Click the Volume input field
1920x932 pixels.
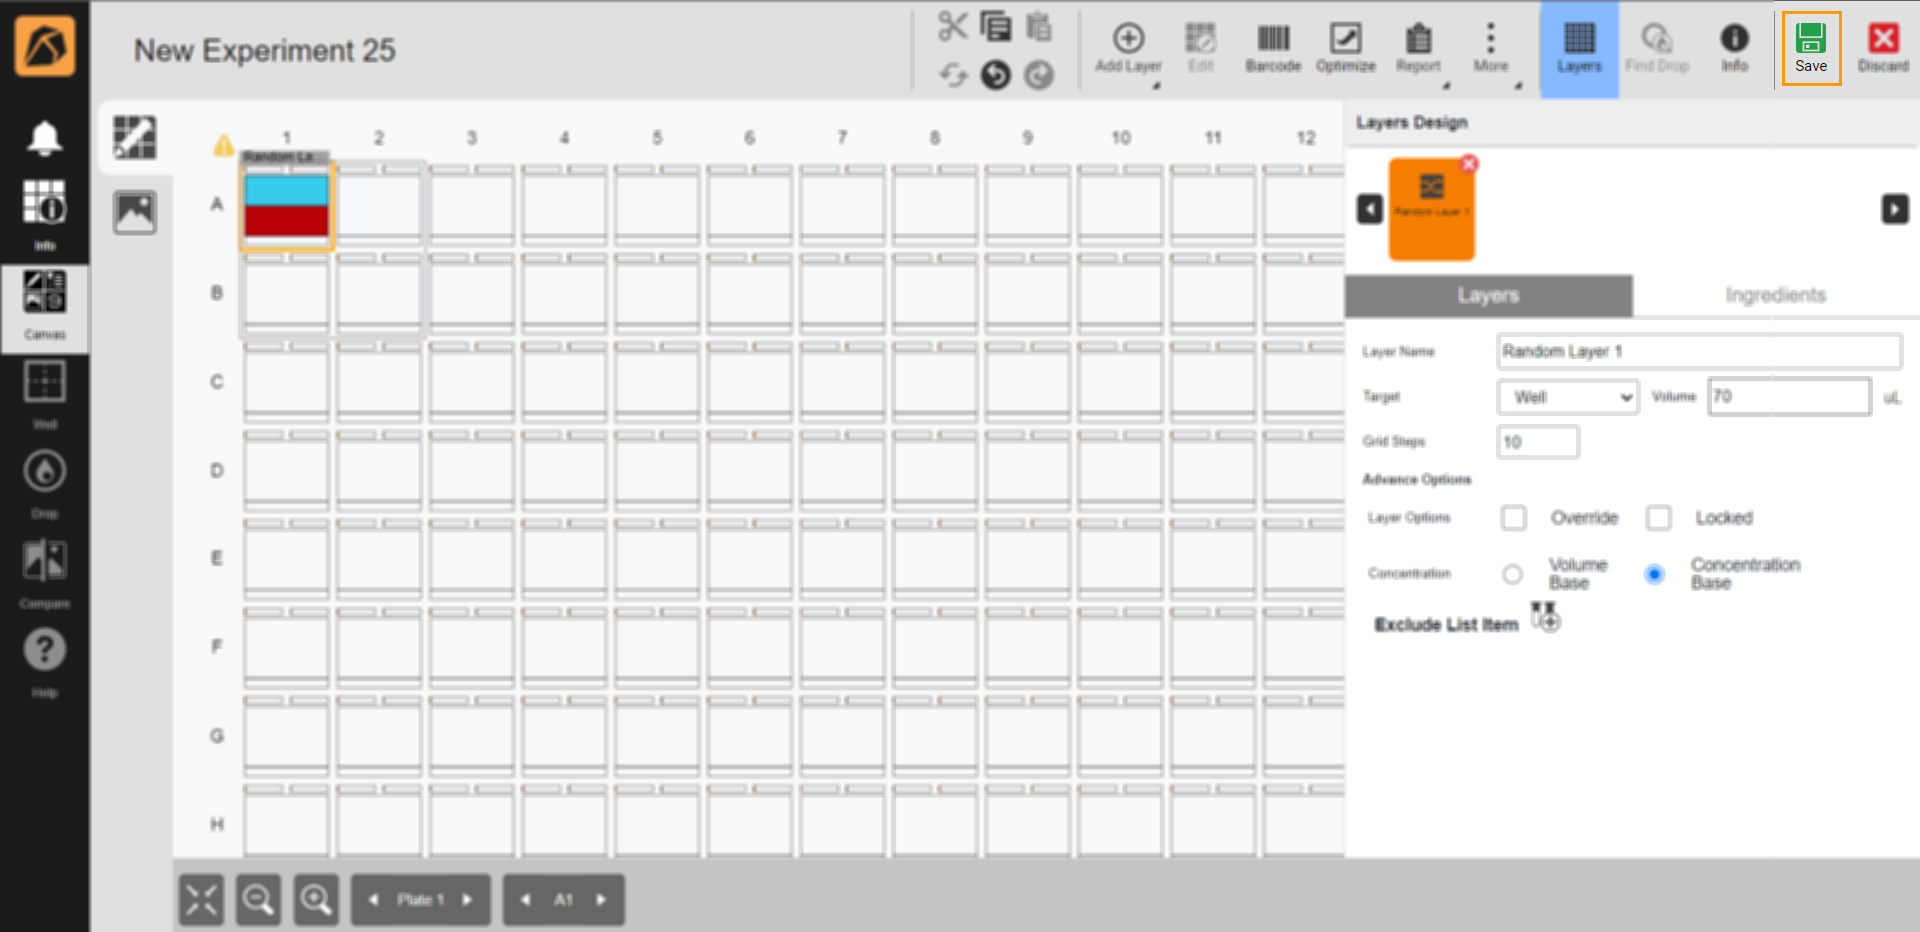coord(1788,396)
